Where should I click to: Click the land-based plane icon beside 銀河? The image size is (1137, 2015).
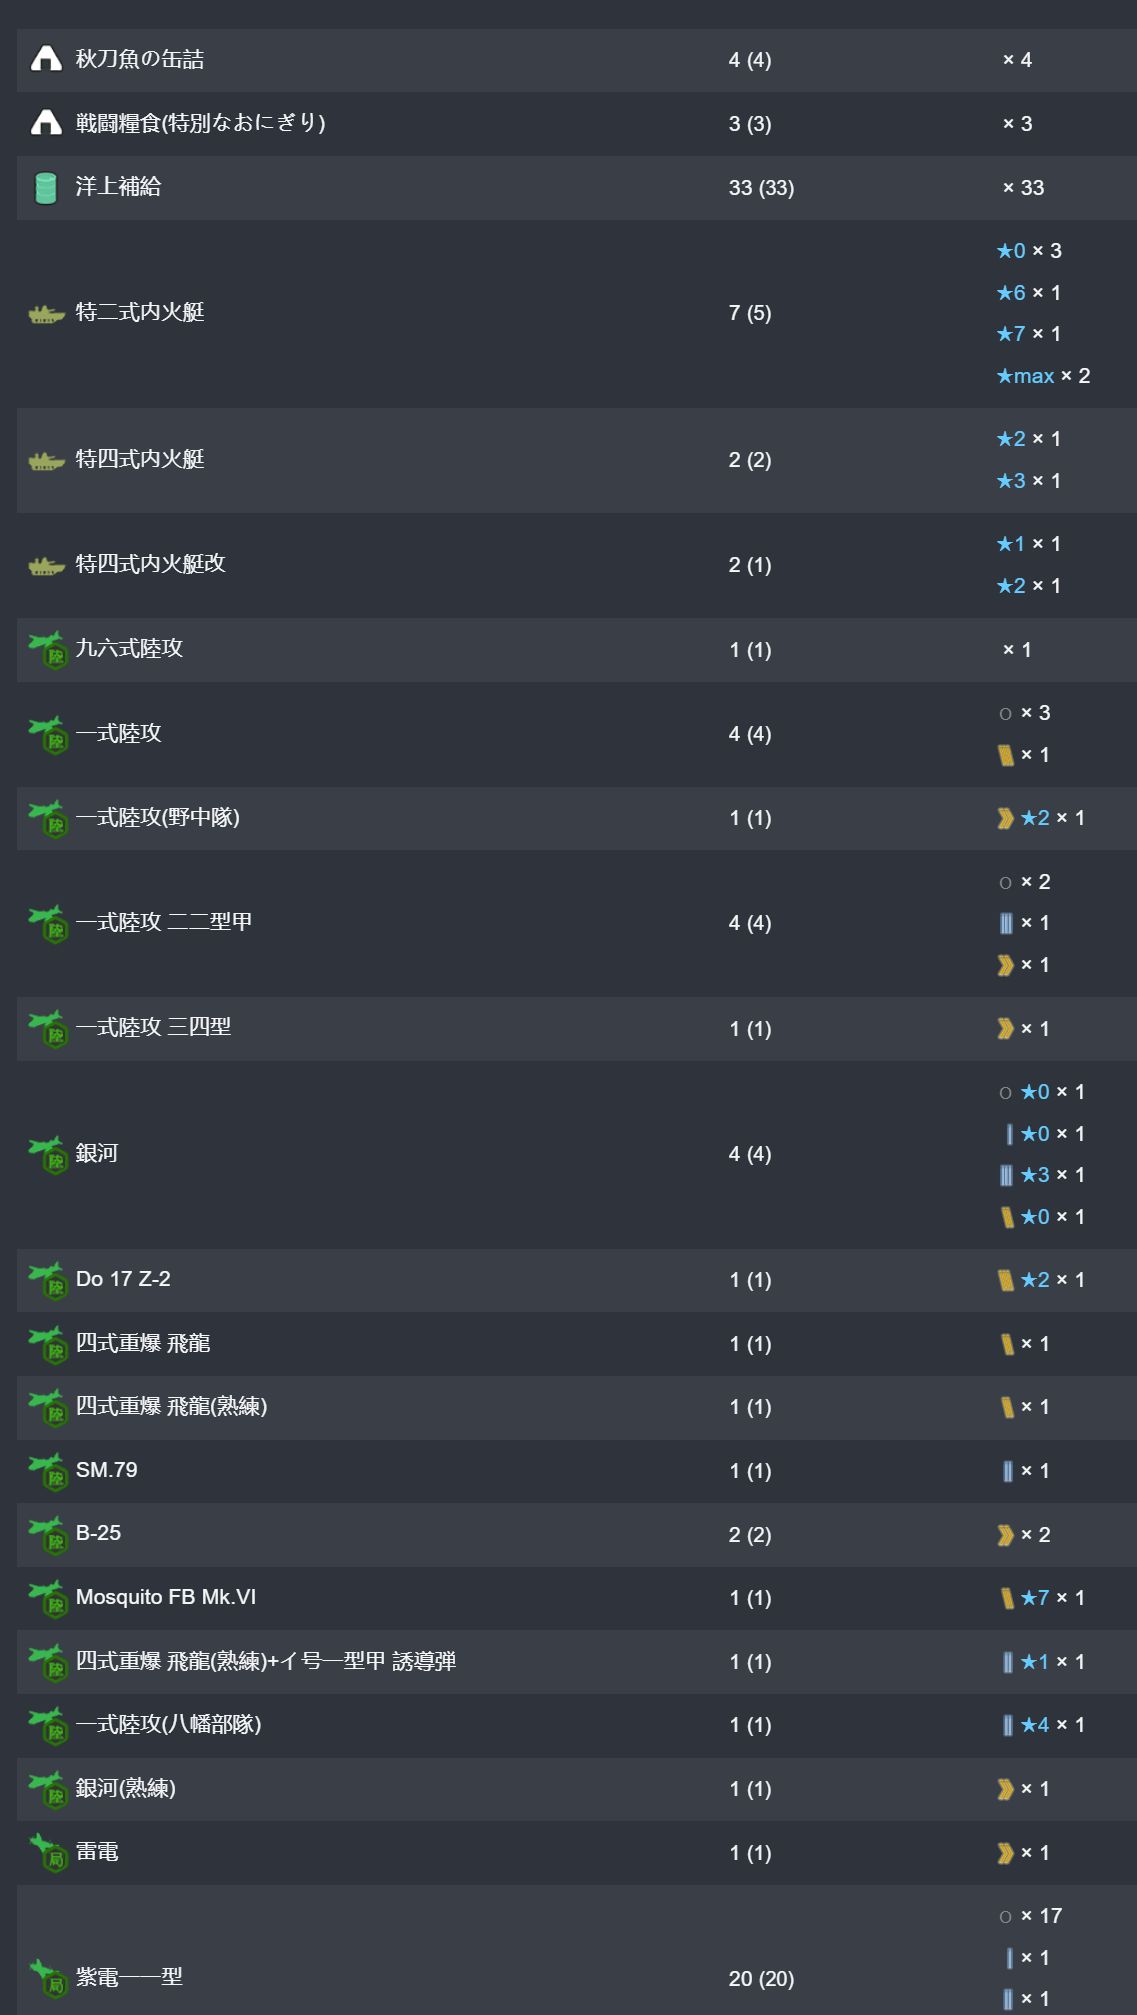tap(48, 1154)
